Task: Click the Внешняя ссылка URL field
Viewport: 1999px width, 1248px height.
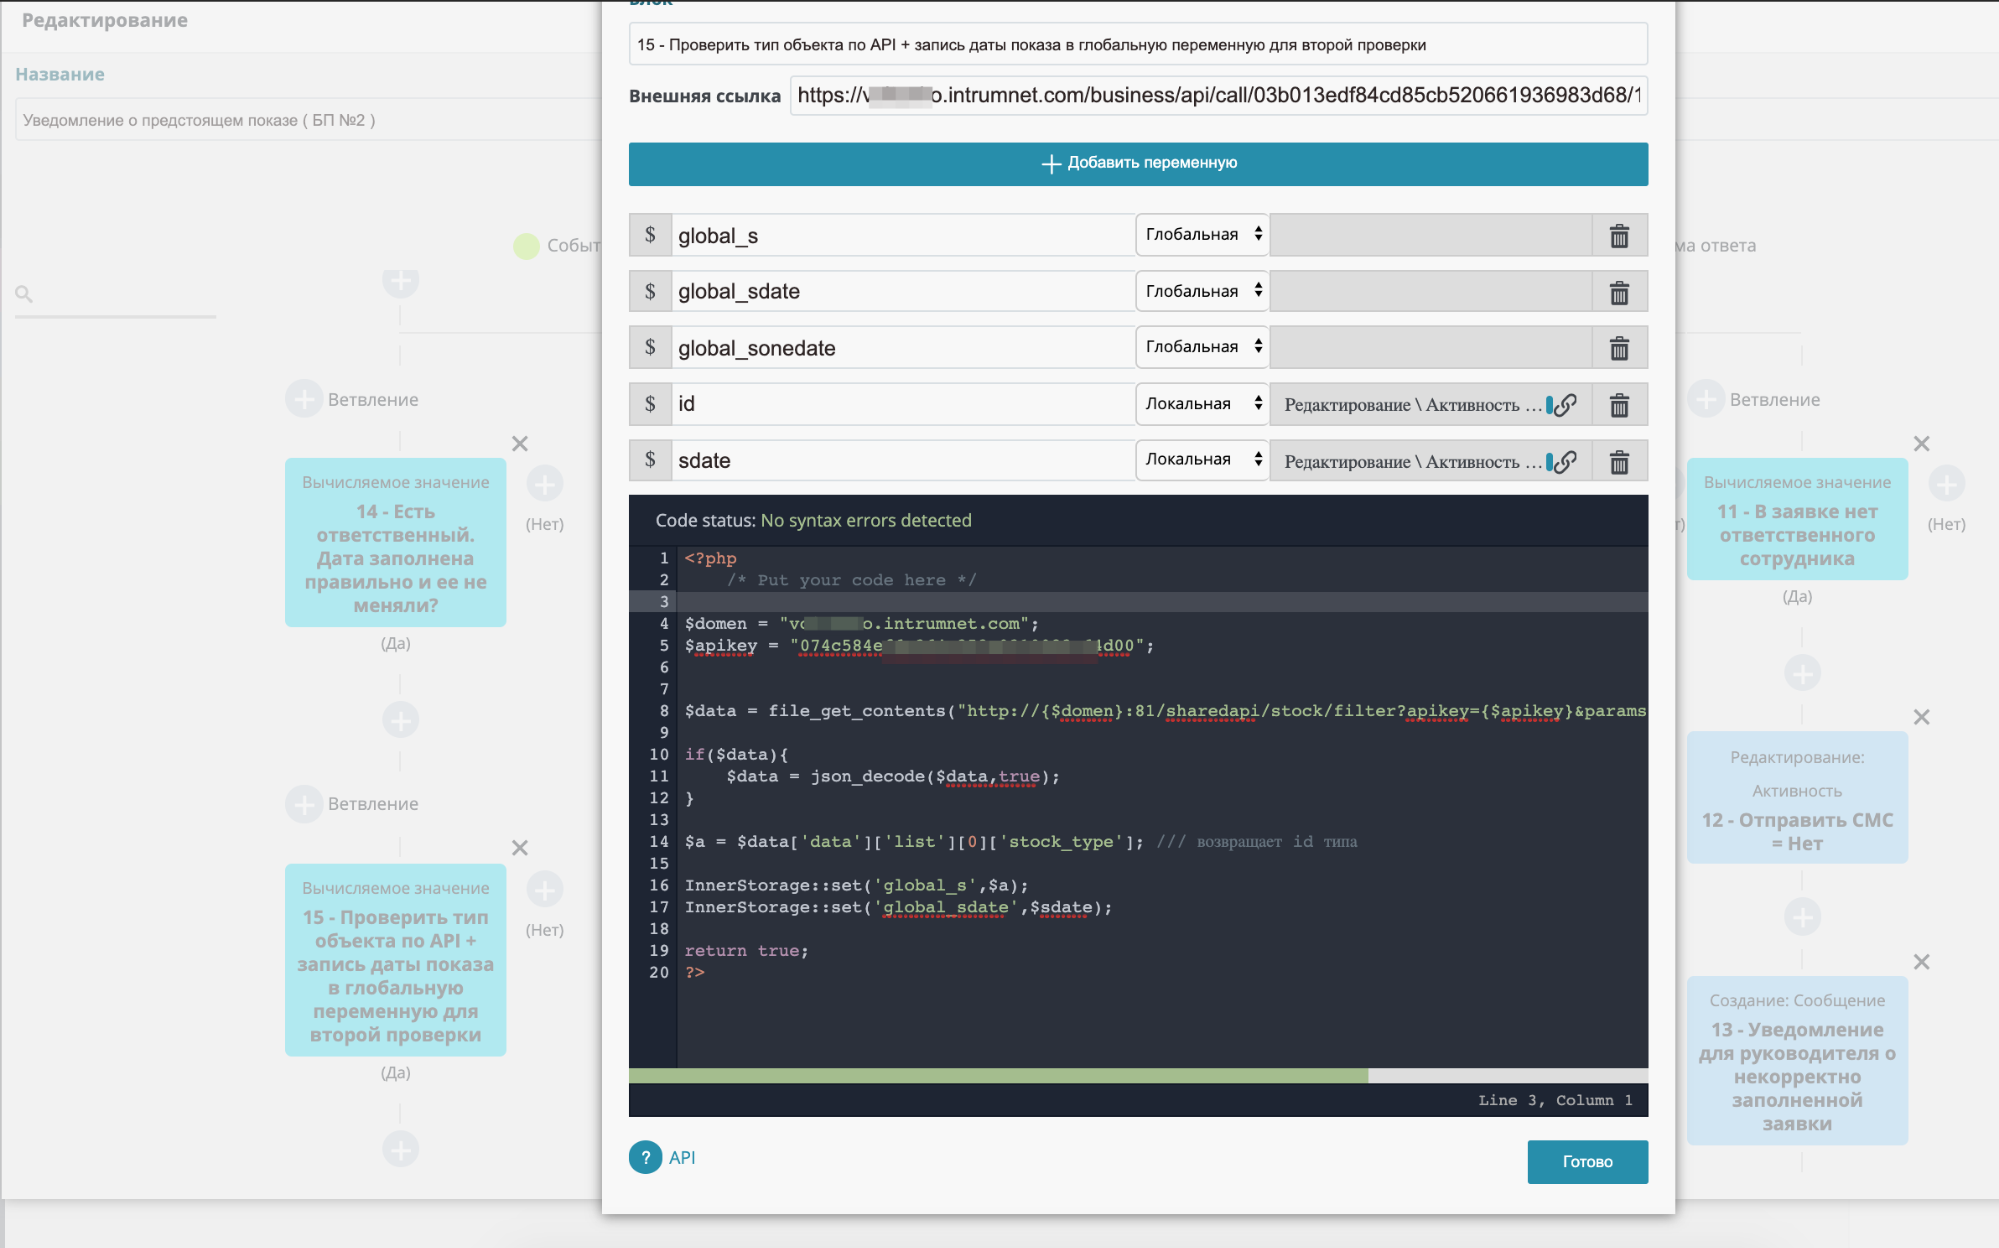Action: 1219,96
